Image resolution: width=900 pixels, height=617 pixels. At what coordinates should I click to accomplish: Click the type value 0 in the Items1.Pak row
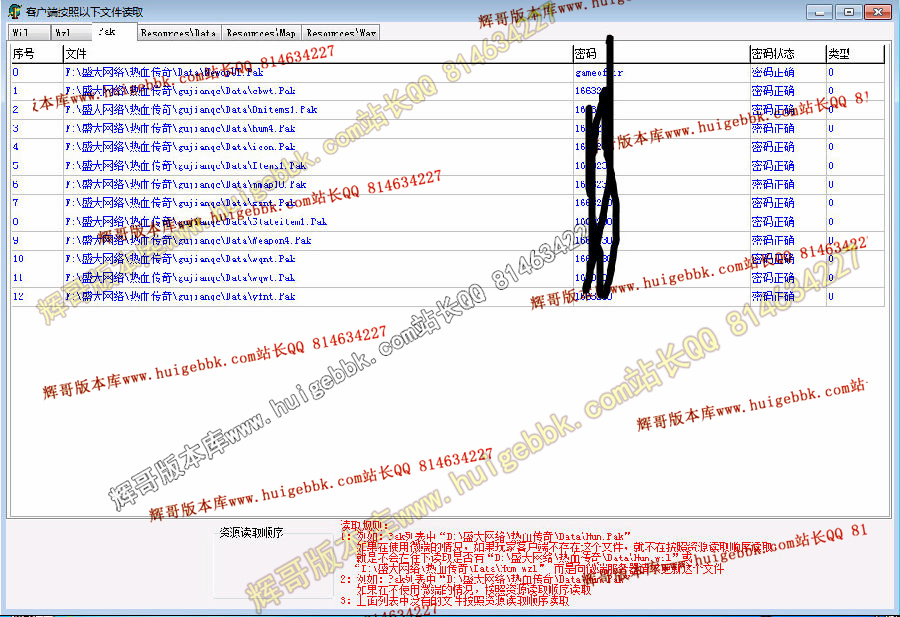[x=831, y=165]
